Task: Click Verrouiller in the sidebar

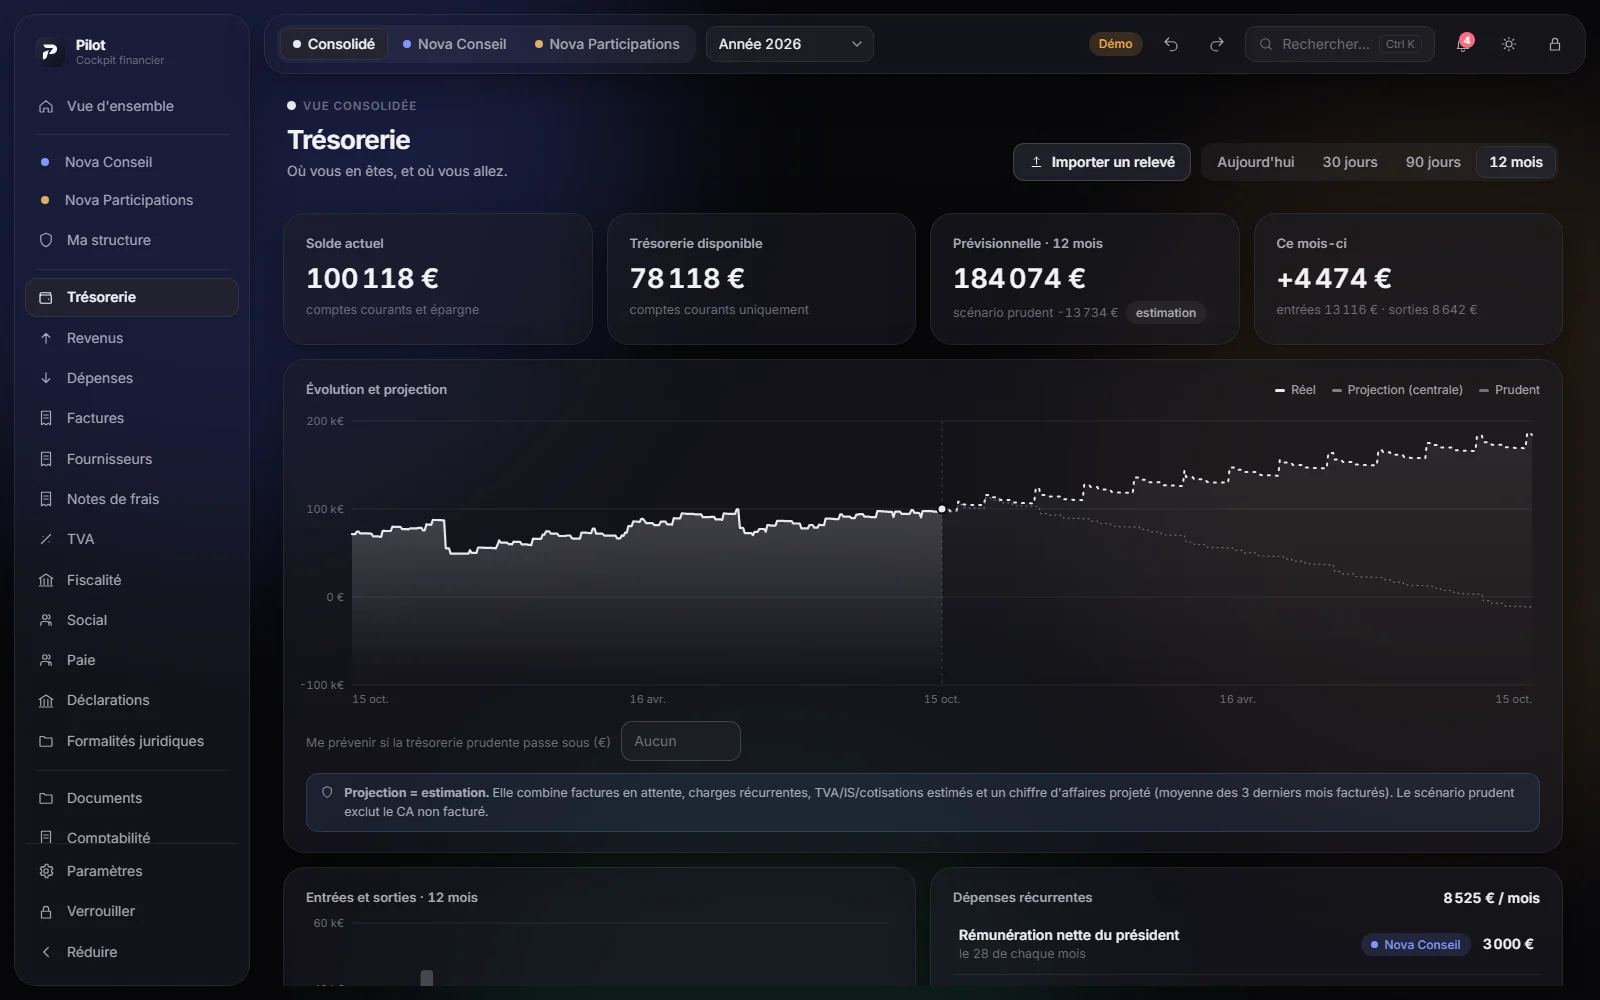Action: pyautogui.click(x=132, y=911)
